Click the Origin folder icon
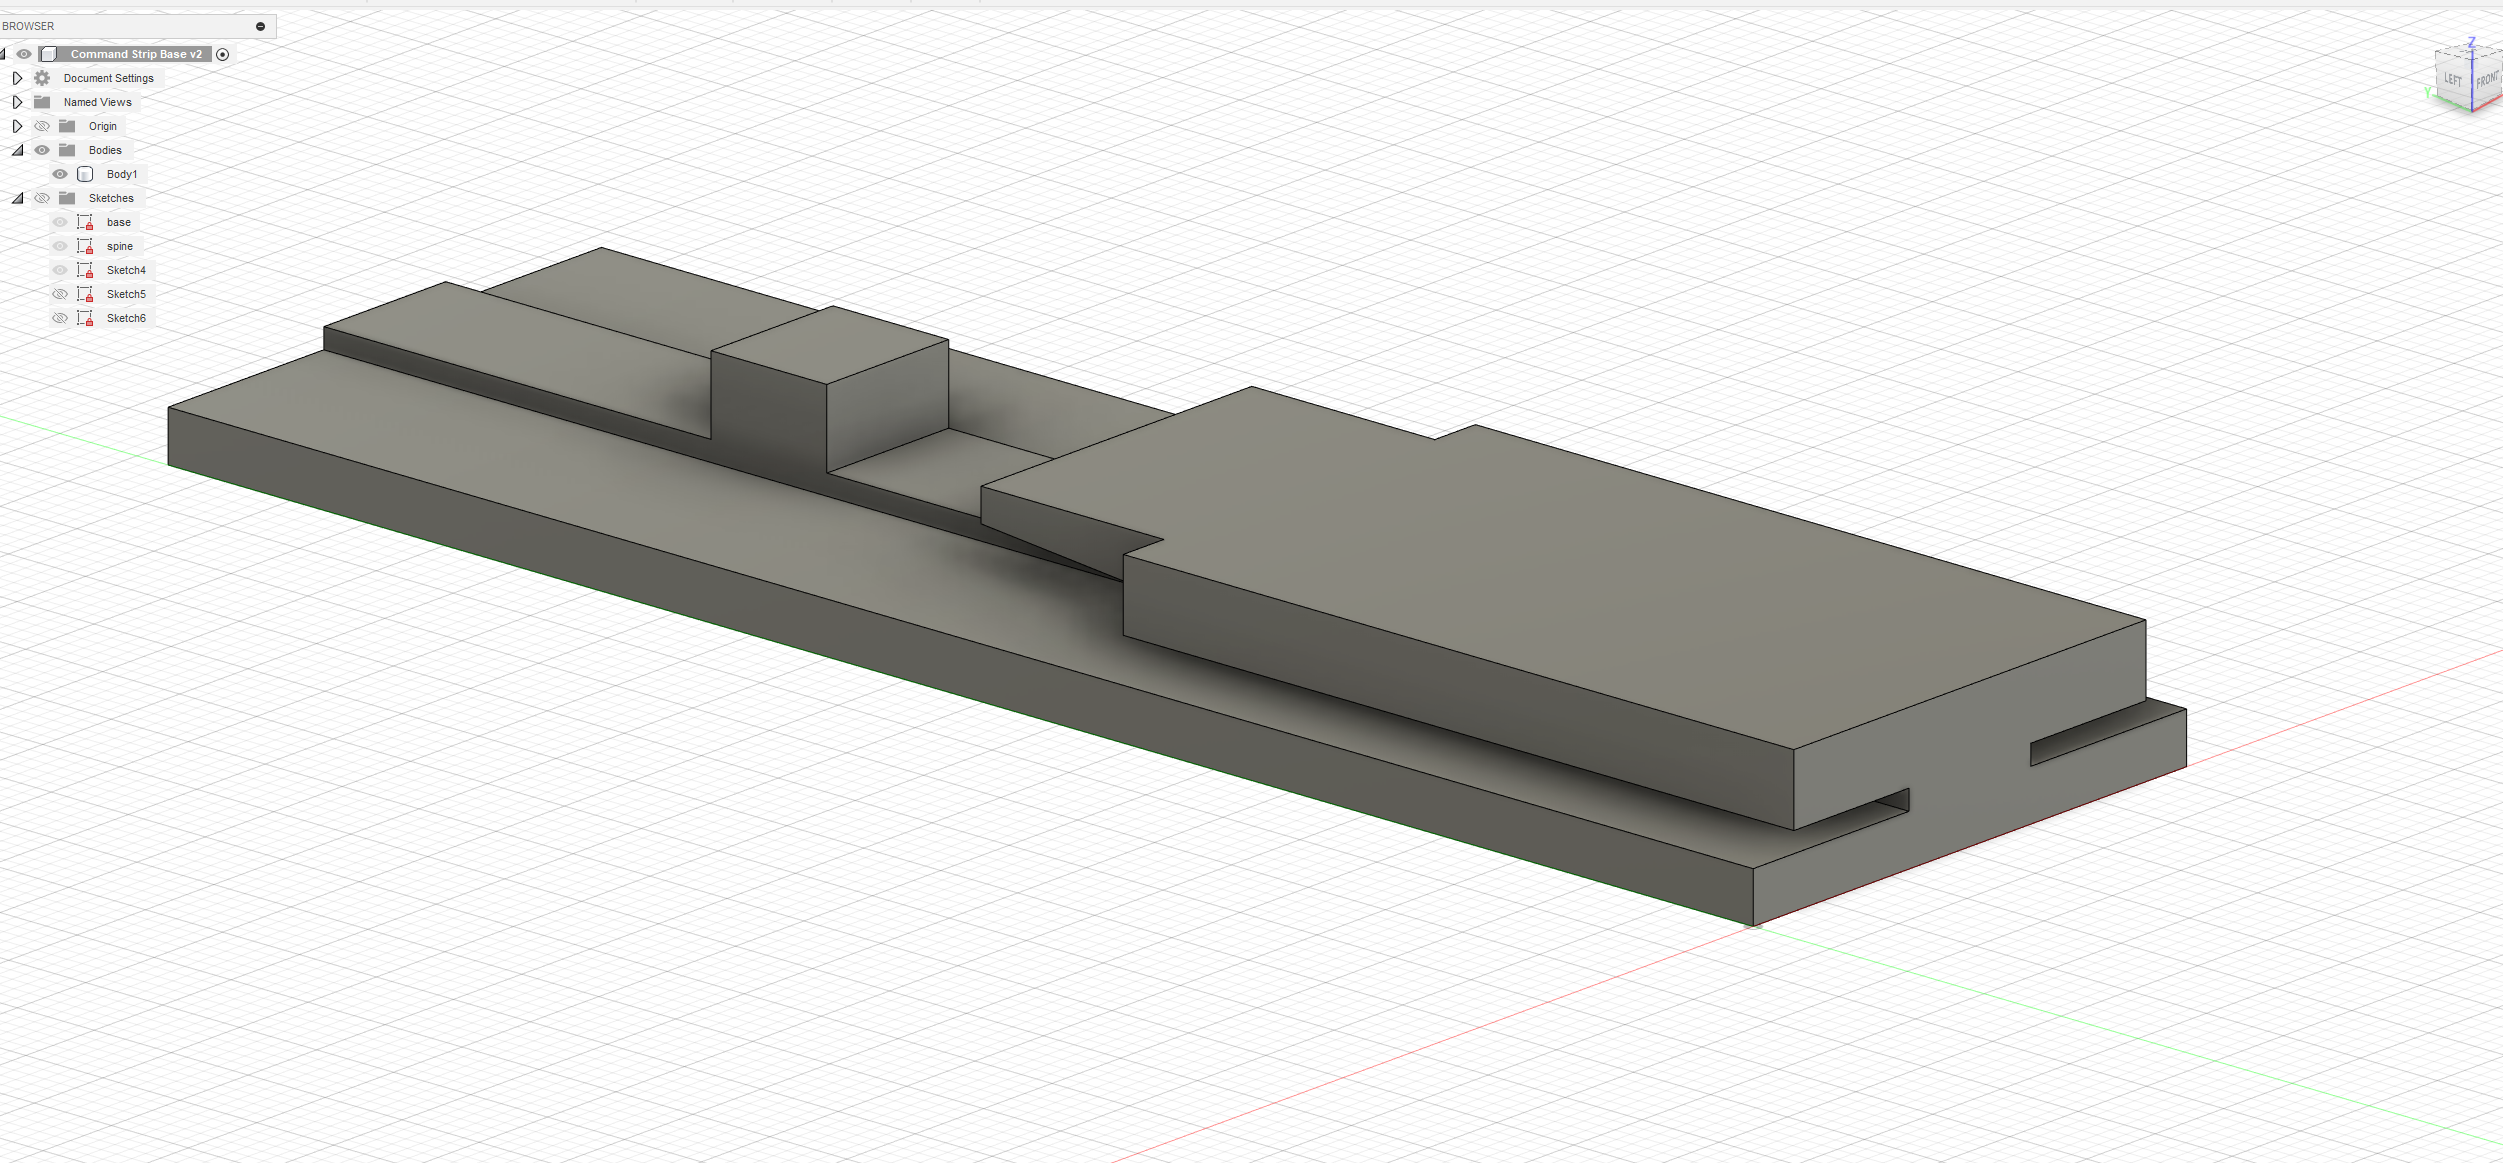Screen dimensions: 2503x1163 pyautogui.click(x=67, y=126)
